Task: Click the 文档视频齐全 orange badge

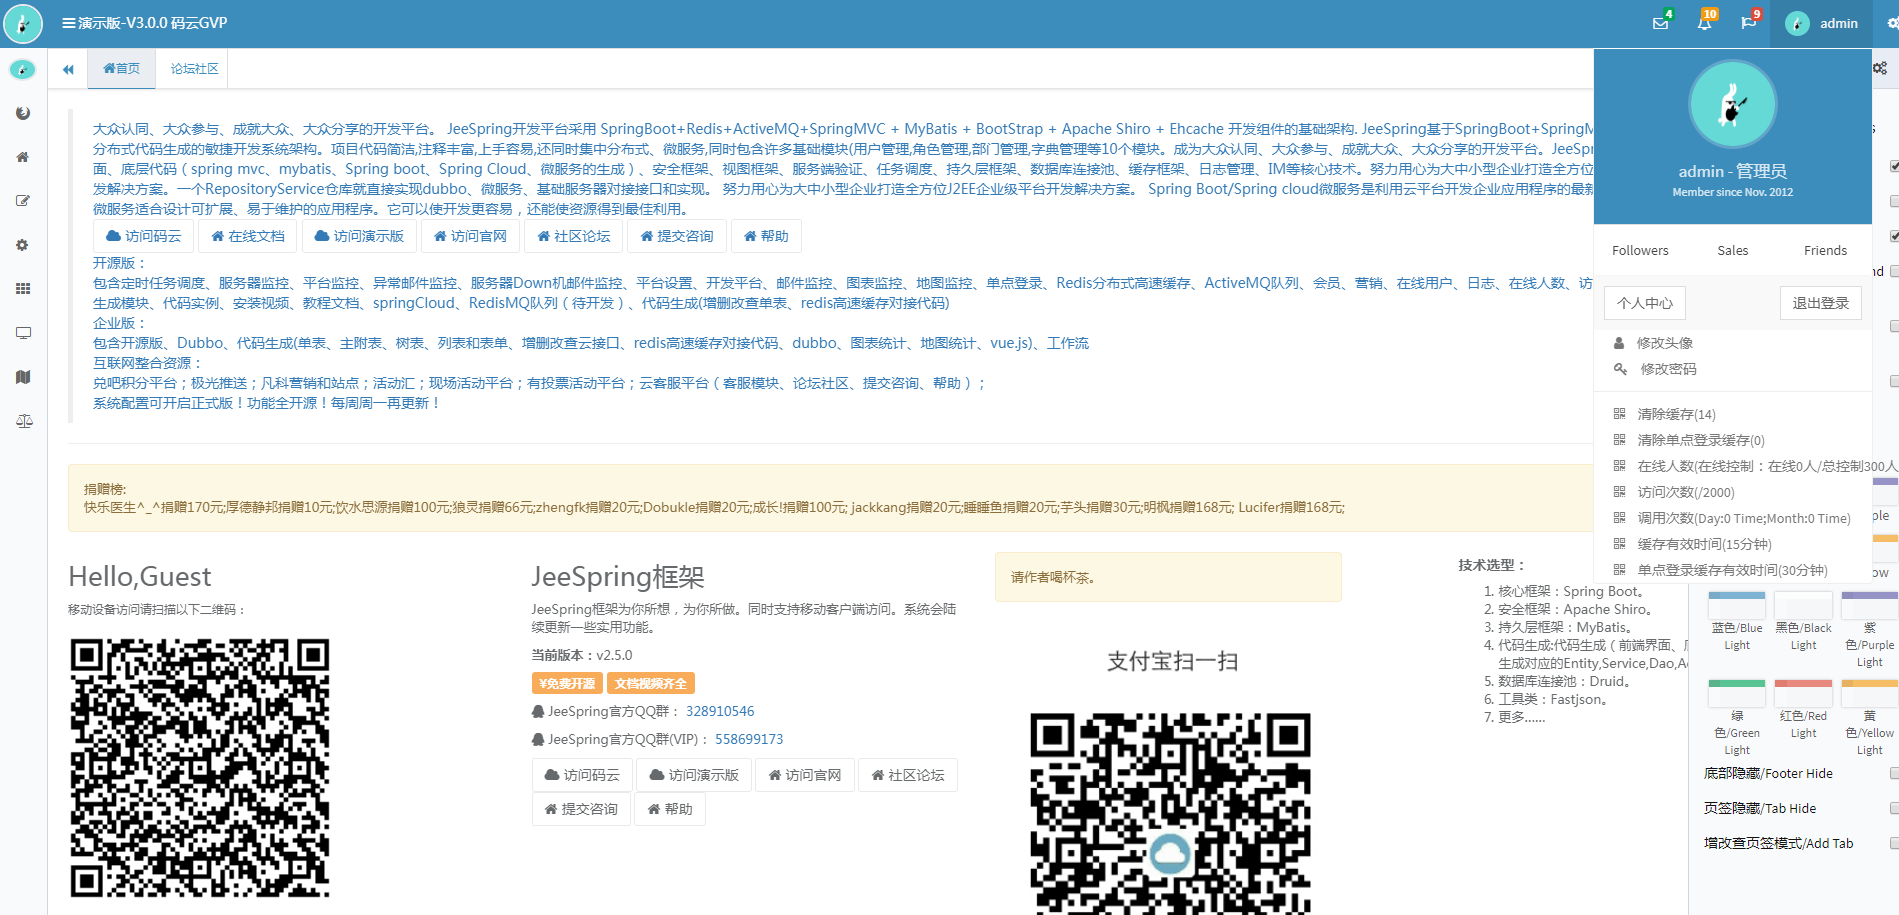Action: (651, 683)
